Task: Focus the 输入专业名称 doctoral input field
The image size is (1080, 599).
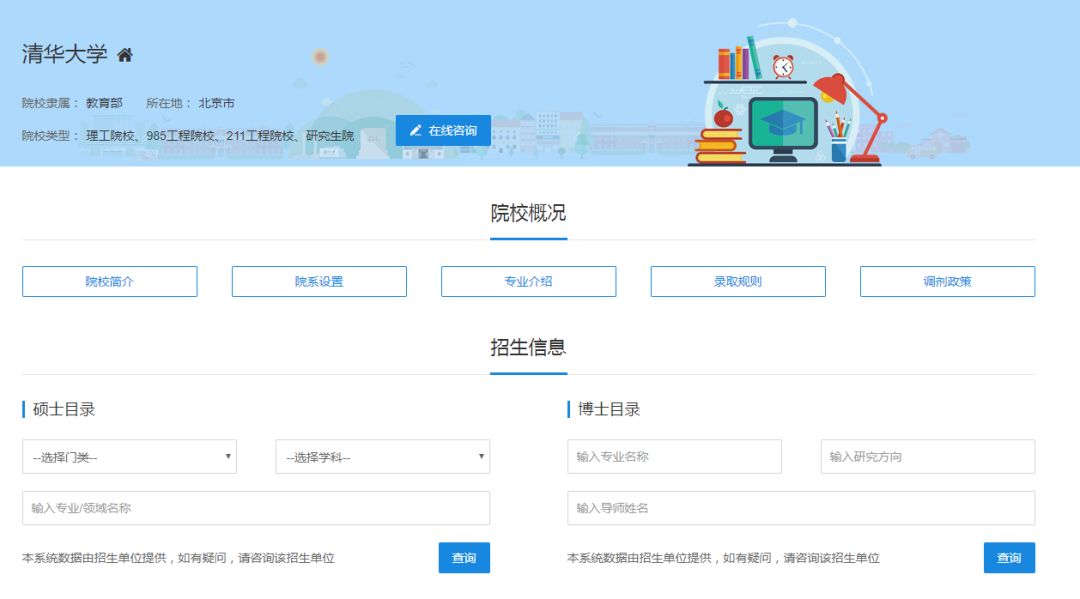Action: (x=674, y=456)
